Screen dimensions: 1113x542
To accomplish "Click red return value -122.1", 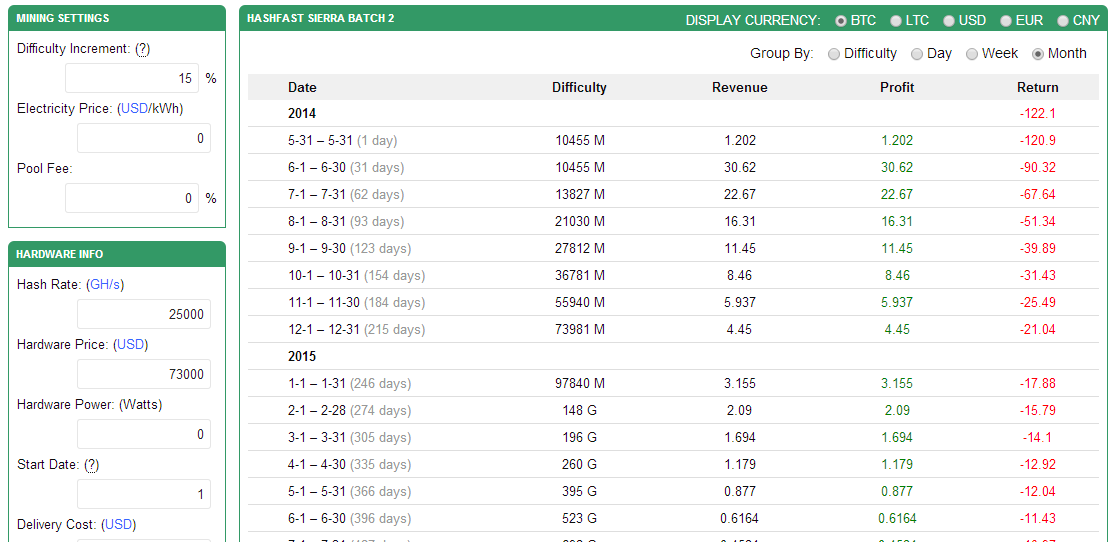I will (x=1038, y=114).
